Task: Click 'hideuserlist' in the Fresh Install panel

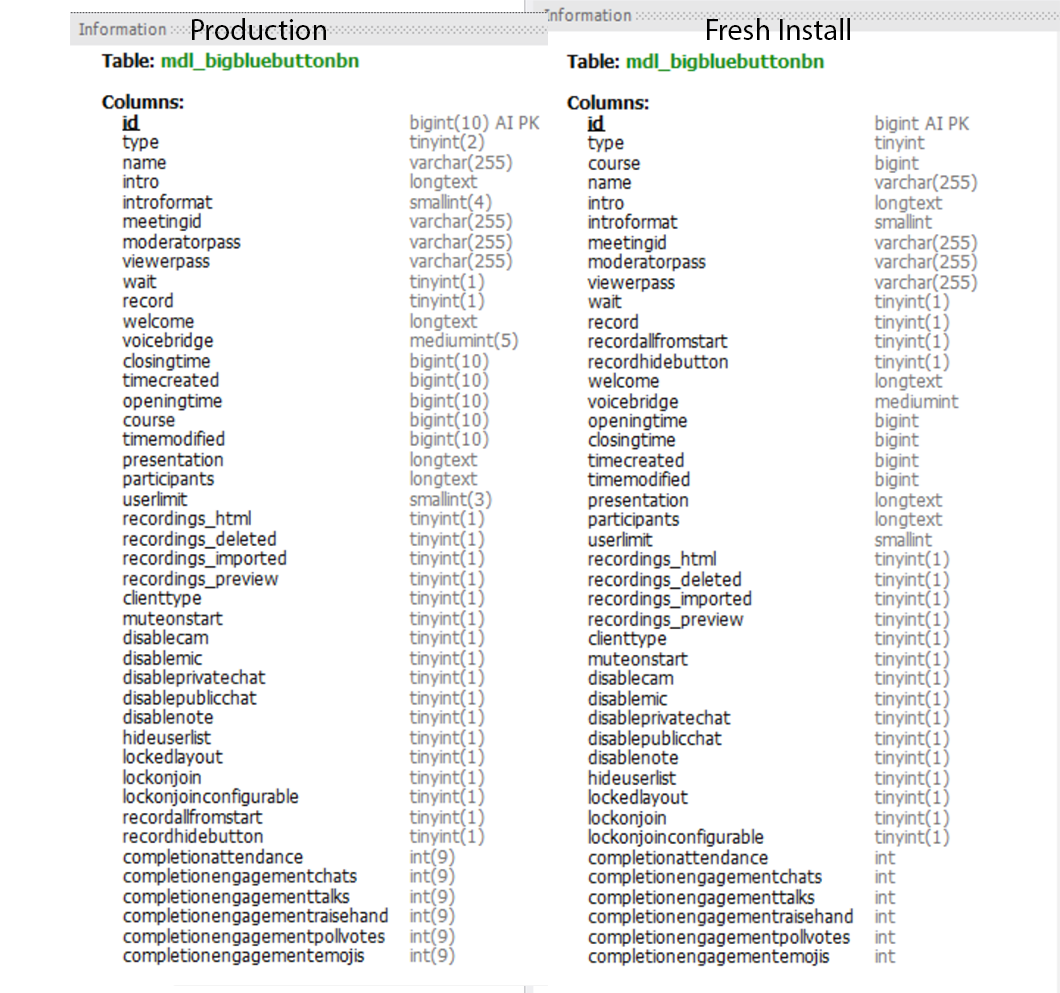Action: point(631,779)
